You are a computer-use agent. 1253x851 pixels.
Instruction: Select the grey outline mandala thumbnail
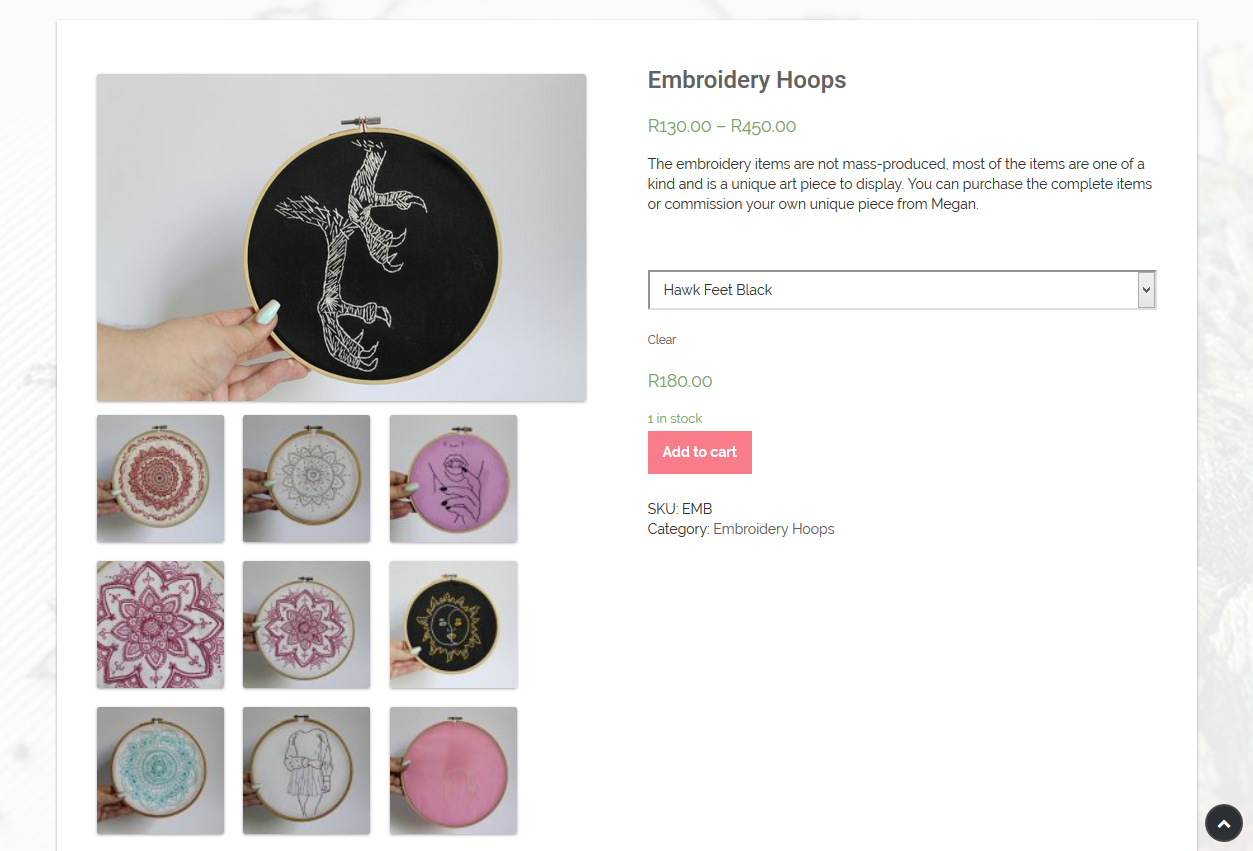(306, 479)
